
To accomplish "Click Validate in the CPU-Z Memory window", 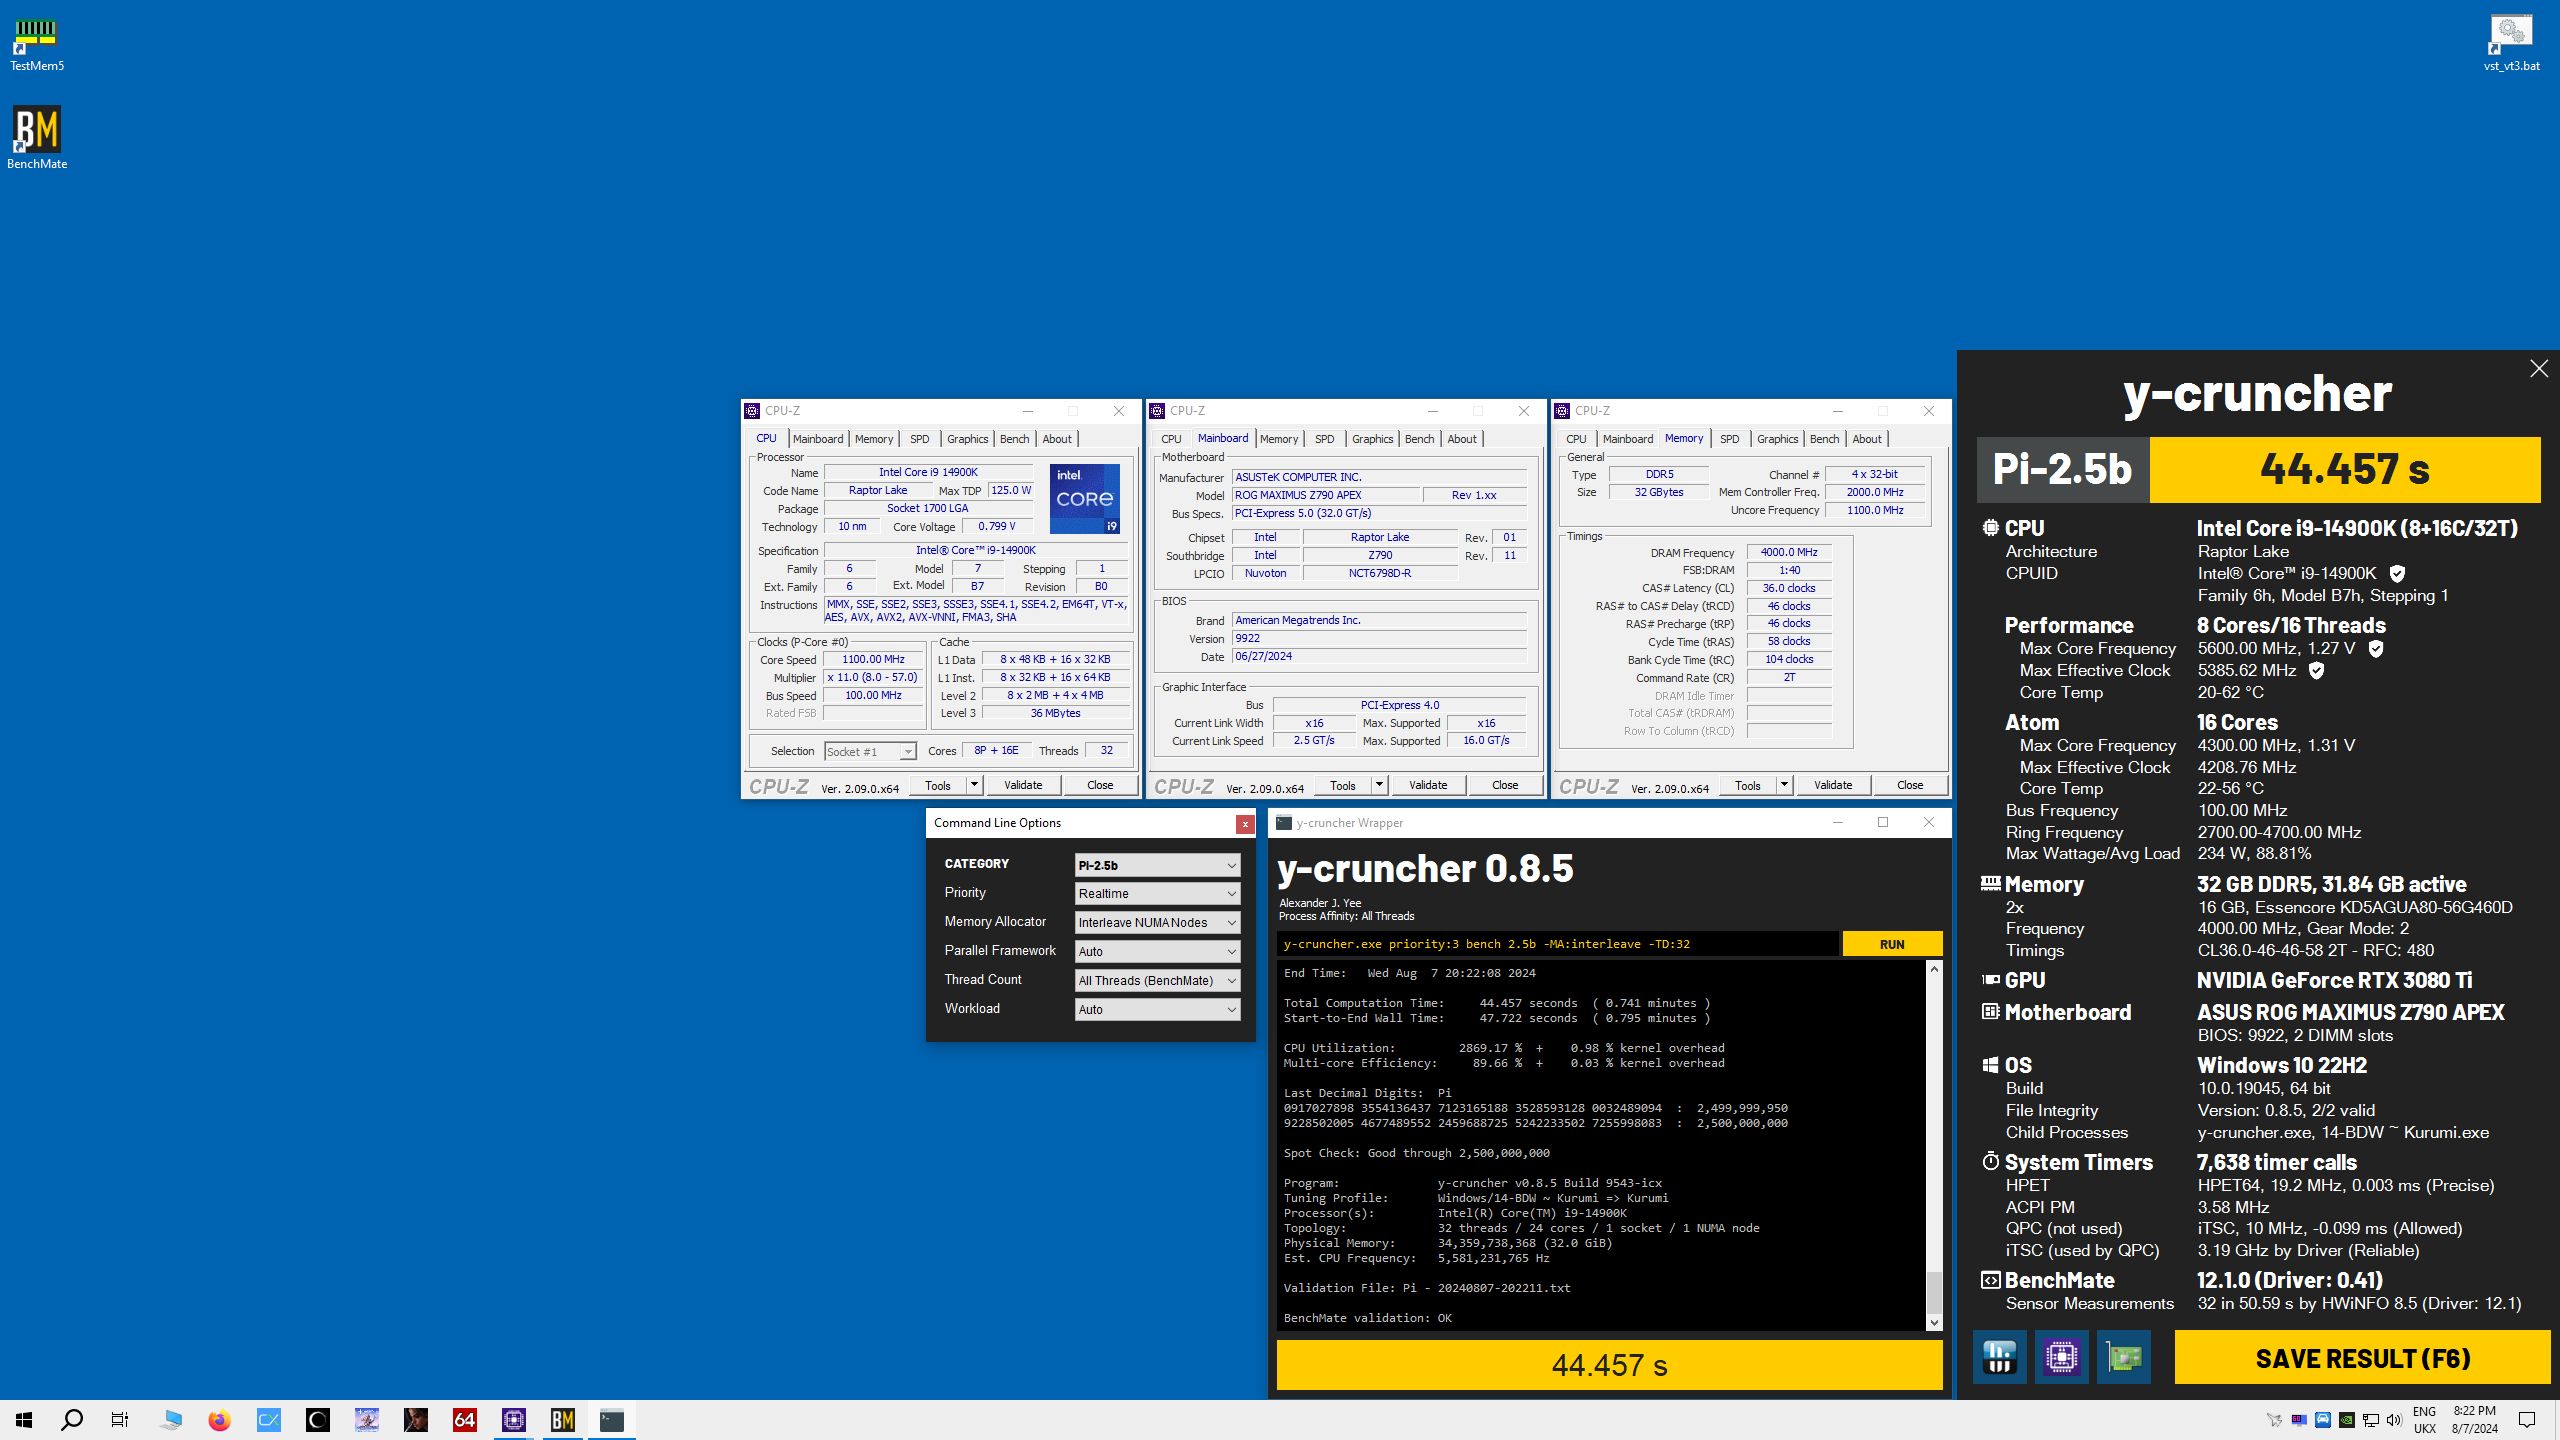I will (1833, 785).
